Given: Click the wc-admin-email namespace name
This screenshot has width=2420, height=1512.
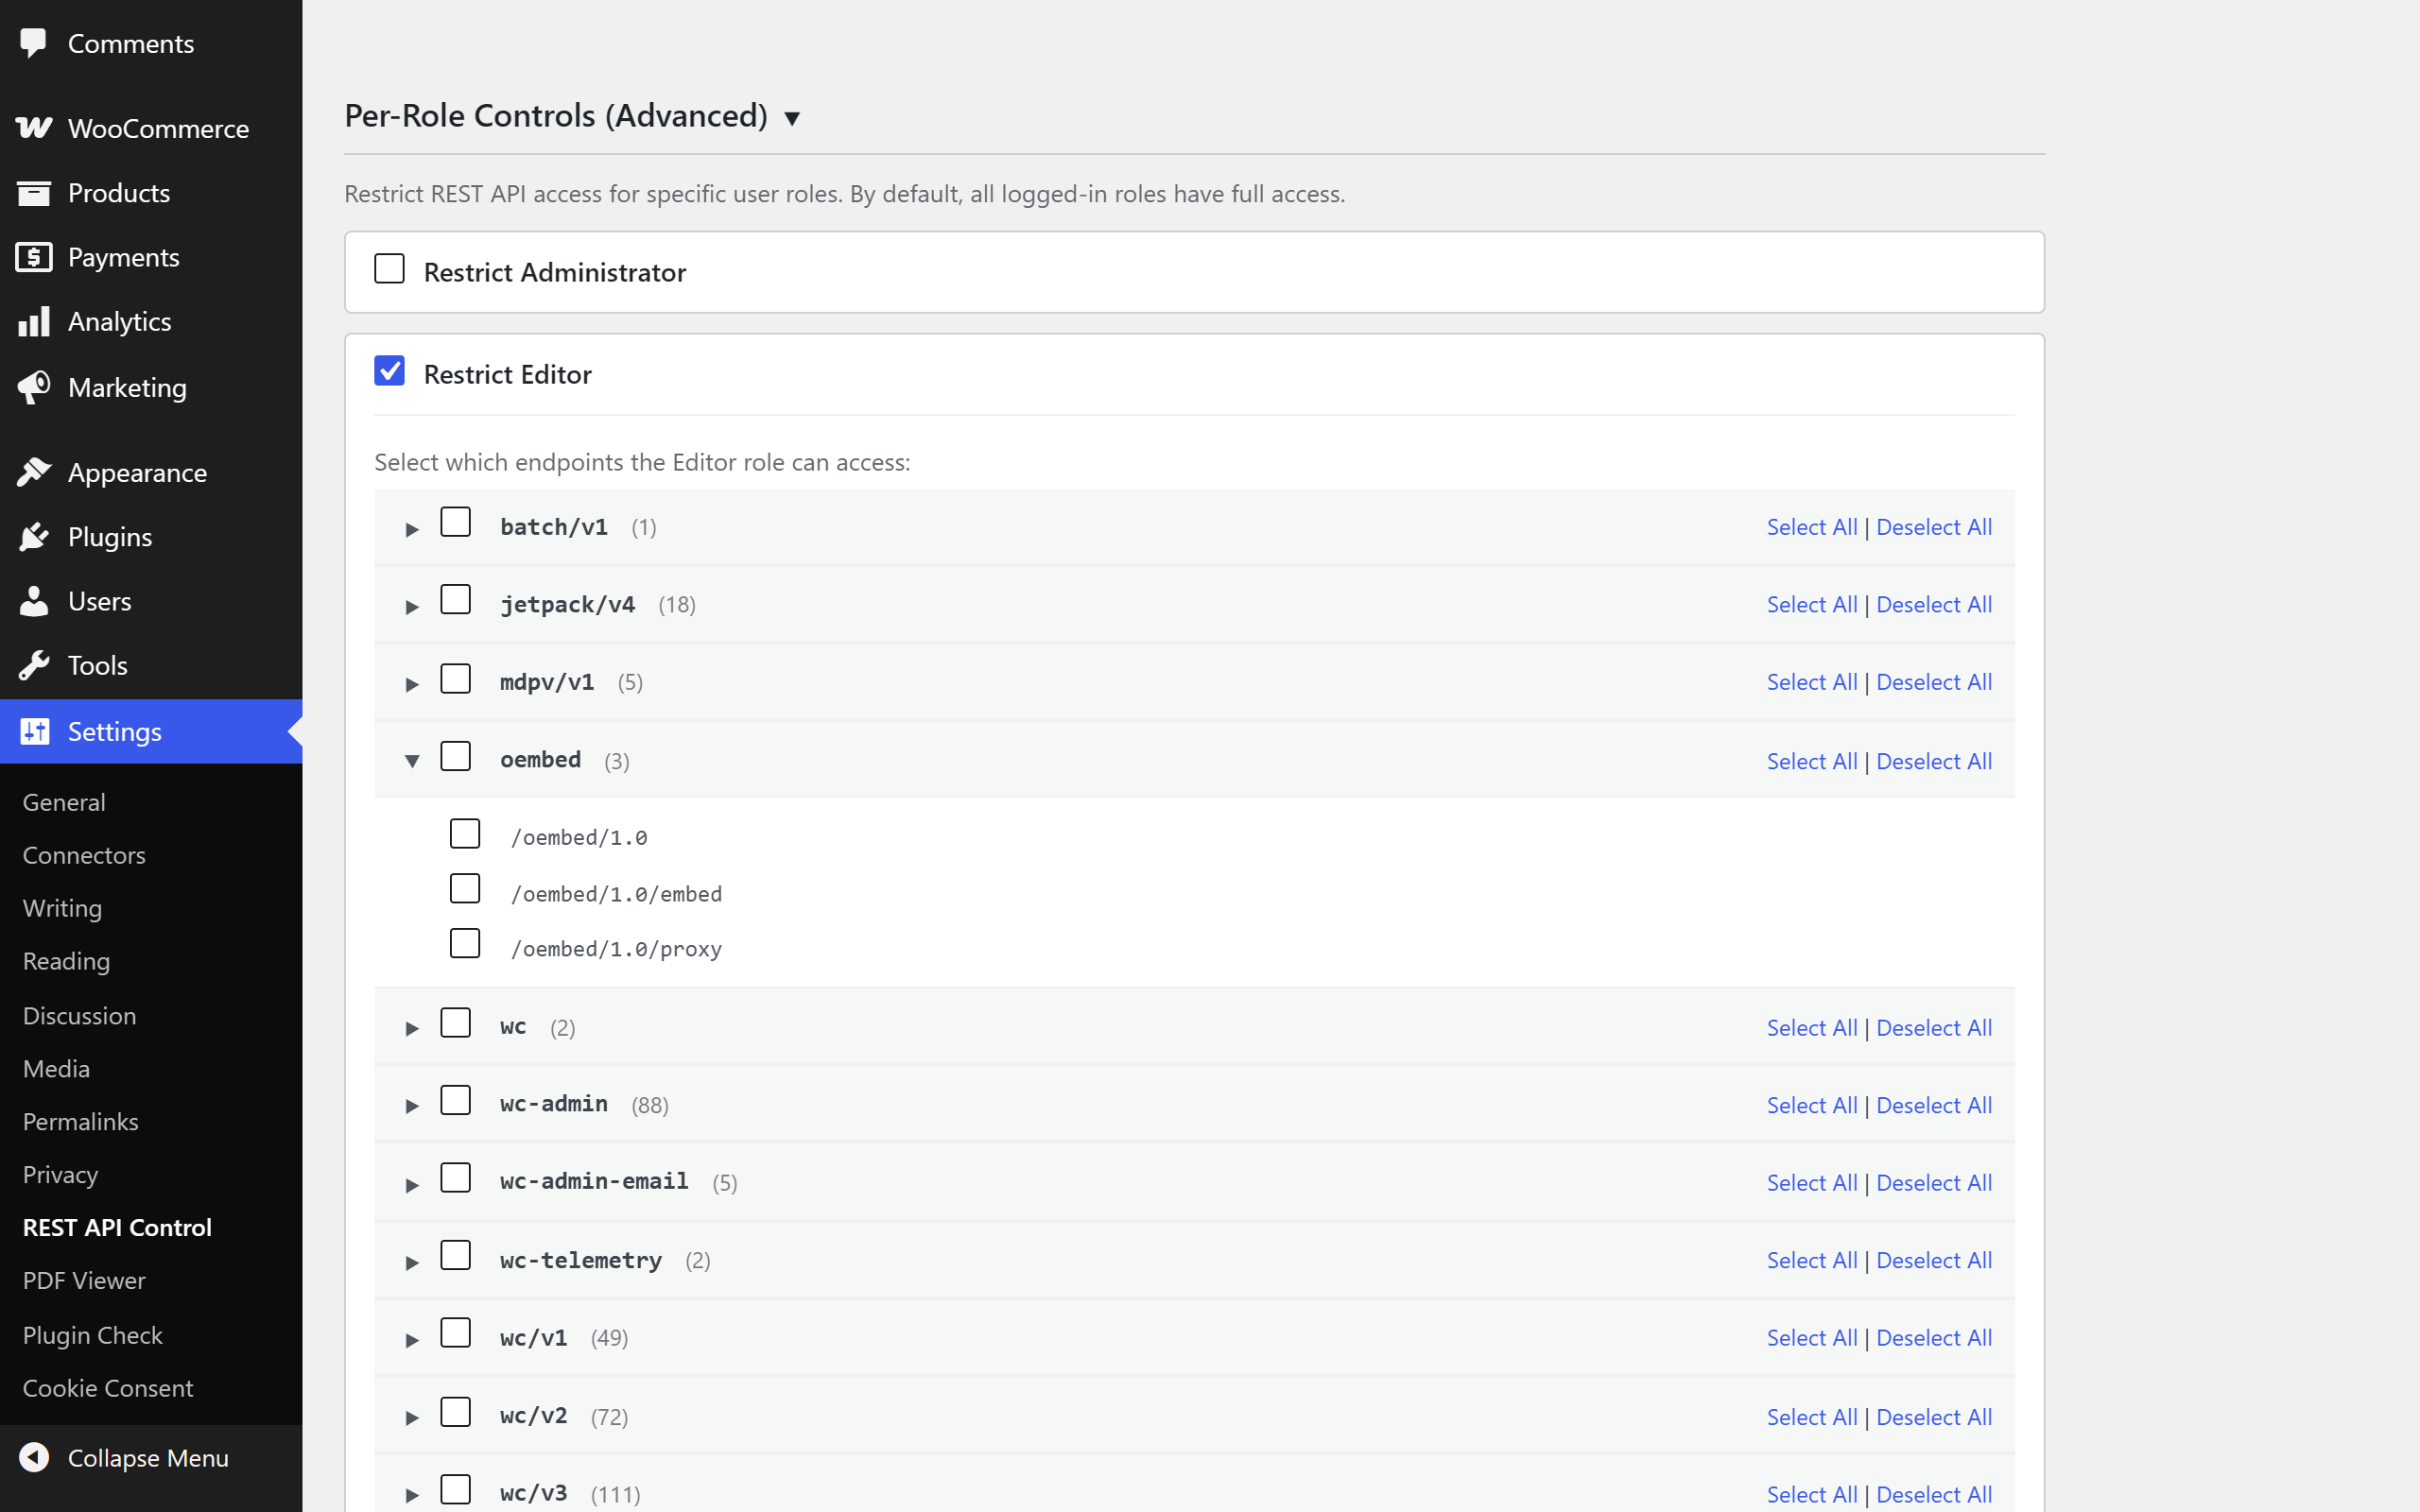Looking at the screenshot, I should coord(594,1181).
